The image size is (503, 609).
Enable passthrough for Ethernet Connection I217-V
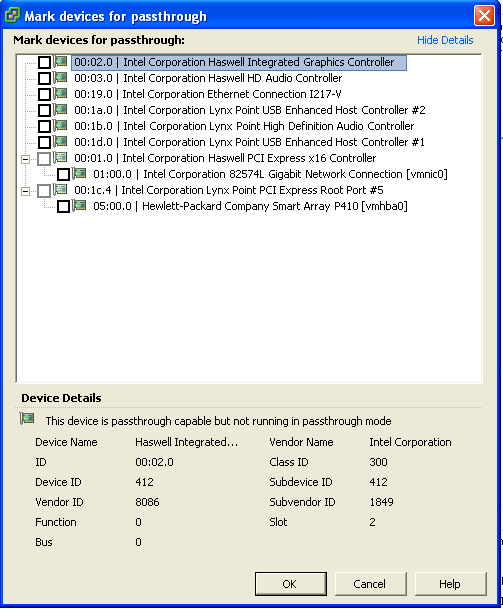point(44,94)
